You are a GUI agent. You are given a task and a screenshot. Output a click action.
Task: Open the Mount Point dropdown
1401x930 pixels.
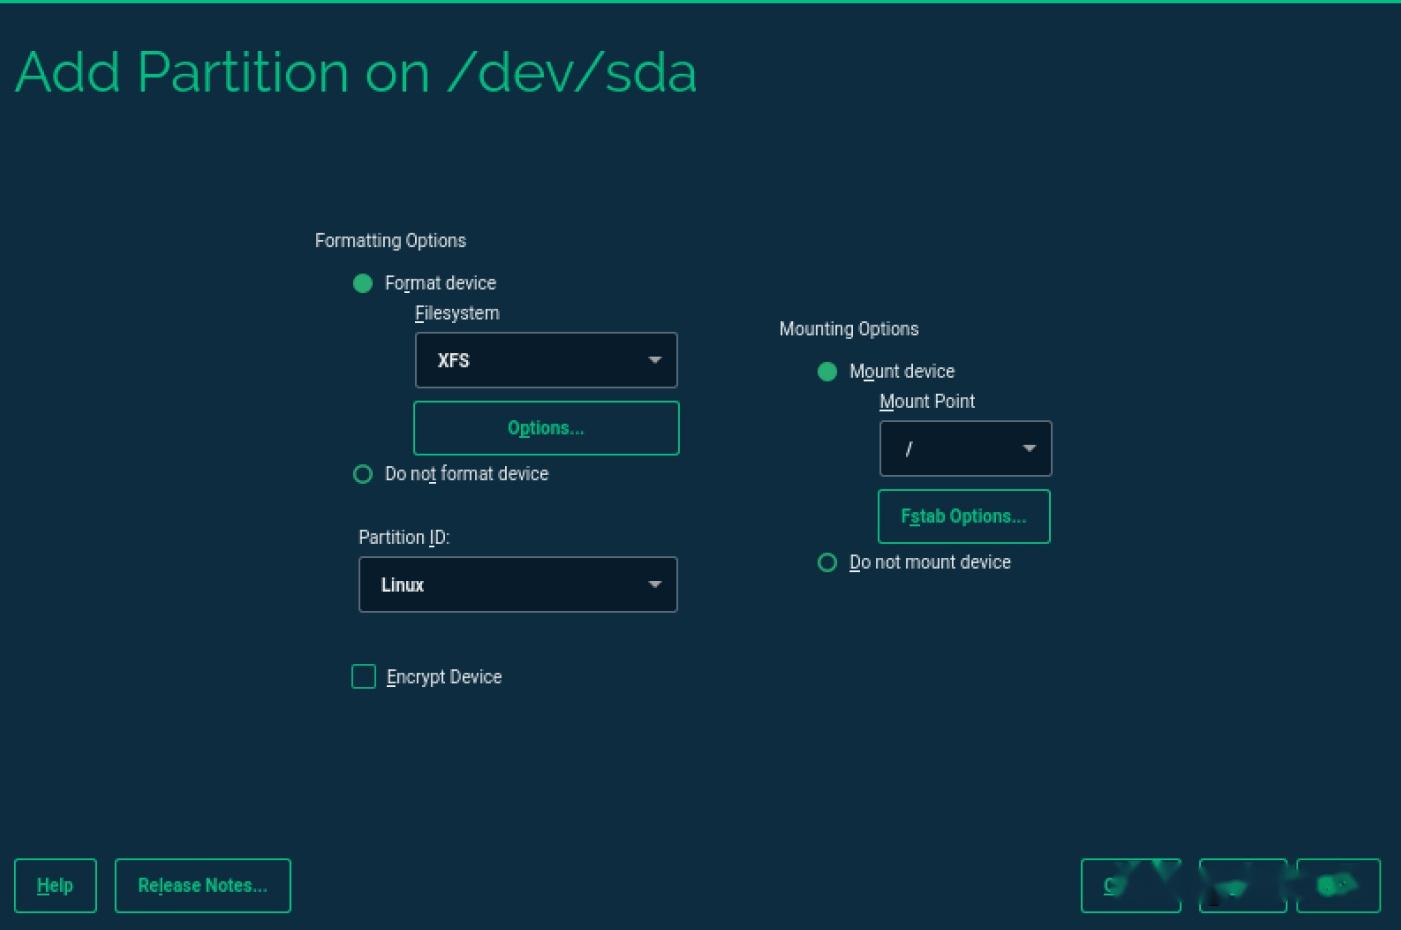[965, 448]
